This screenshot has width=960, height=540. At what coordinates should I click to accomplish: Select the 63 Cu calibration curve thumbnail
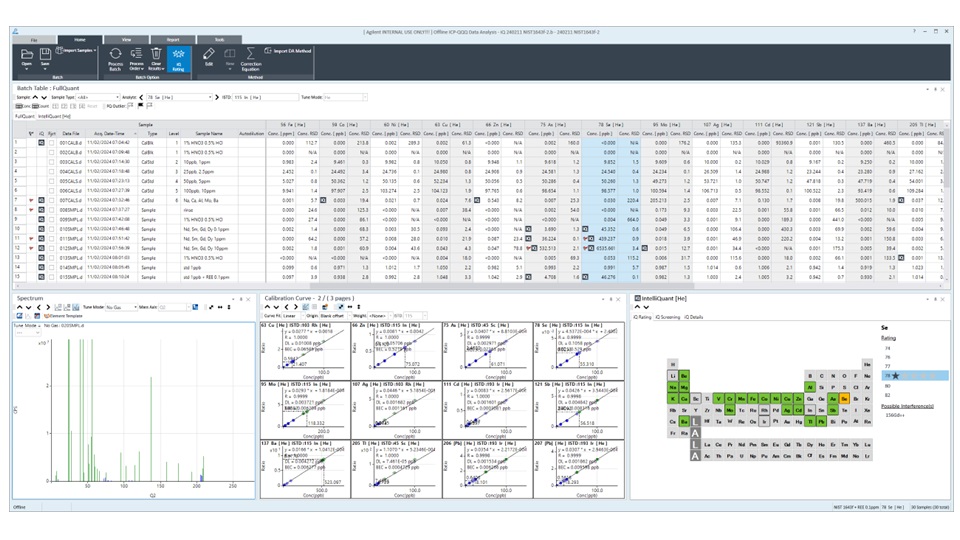[305, 353]
